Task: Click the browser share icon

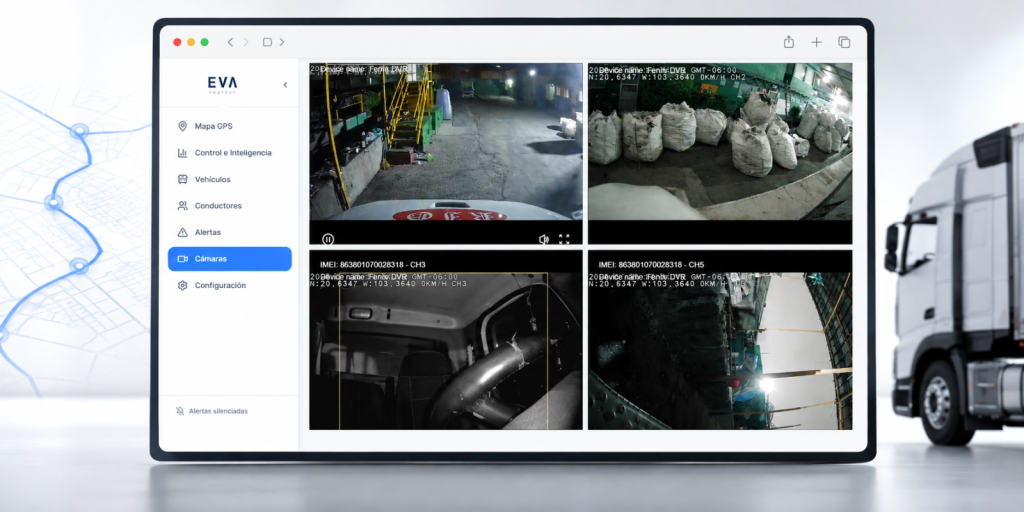Action: (789, 42)
